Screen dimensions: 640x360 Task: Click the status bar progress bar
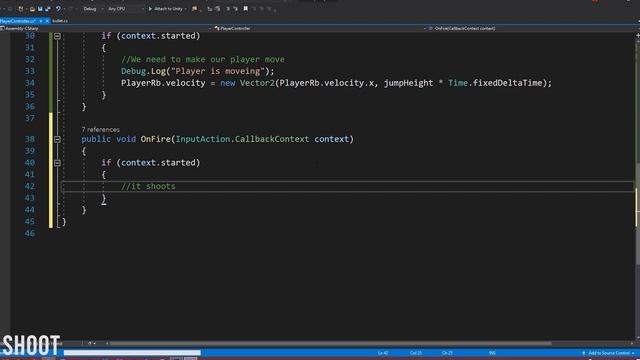[x=132, y=353]
